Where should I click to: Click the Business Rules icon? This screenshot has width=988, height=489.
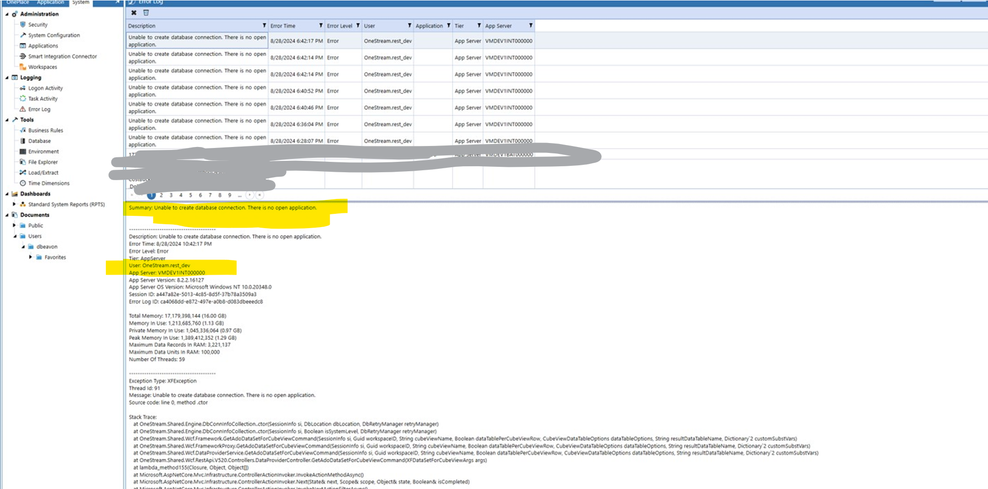coord(23,130)
